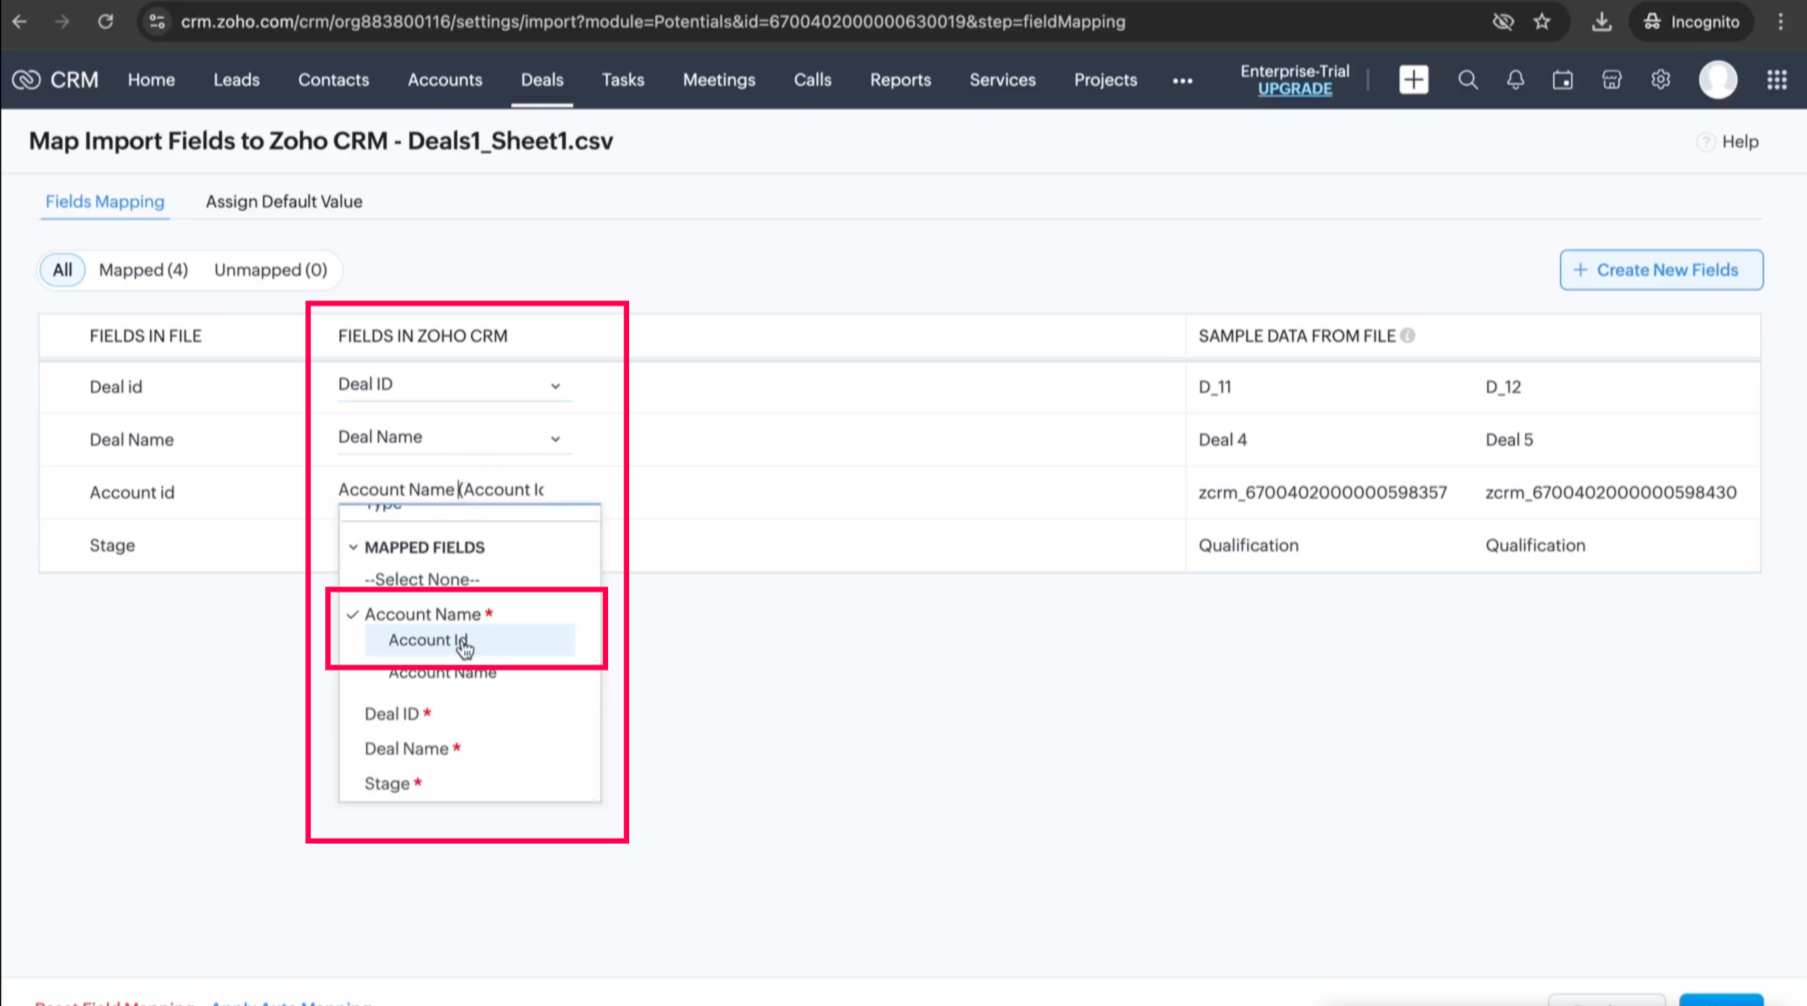Image resolution: width=1807 pixels, height=1006 pixels.
Task: Open the browser three-dot menu
Action: [x=1780, y=21]
